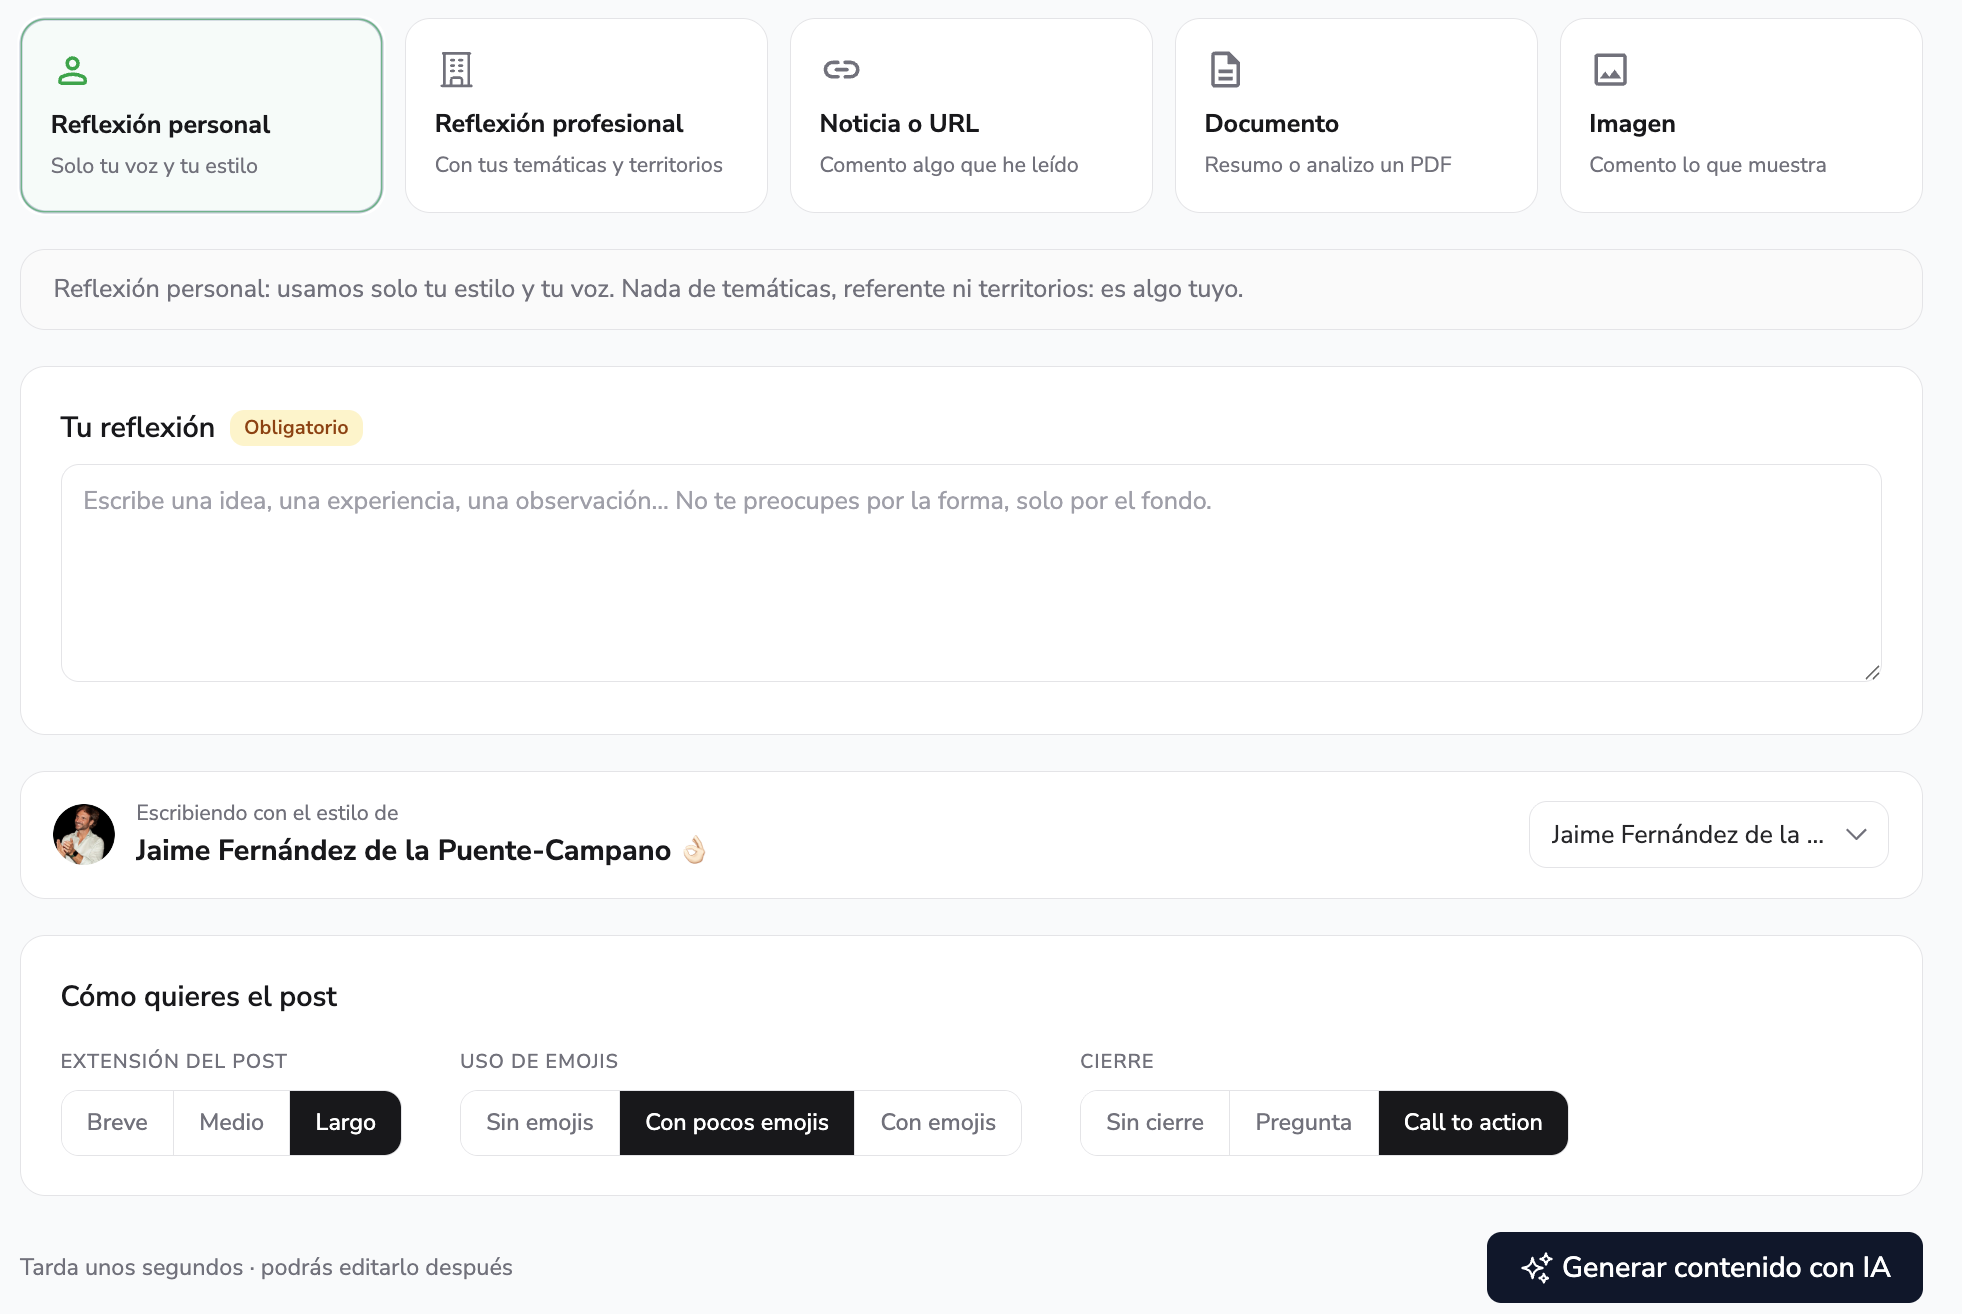Click Jaime Fernández's profile avatar

coord(84,835)
